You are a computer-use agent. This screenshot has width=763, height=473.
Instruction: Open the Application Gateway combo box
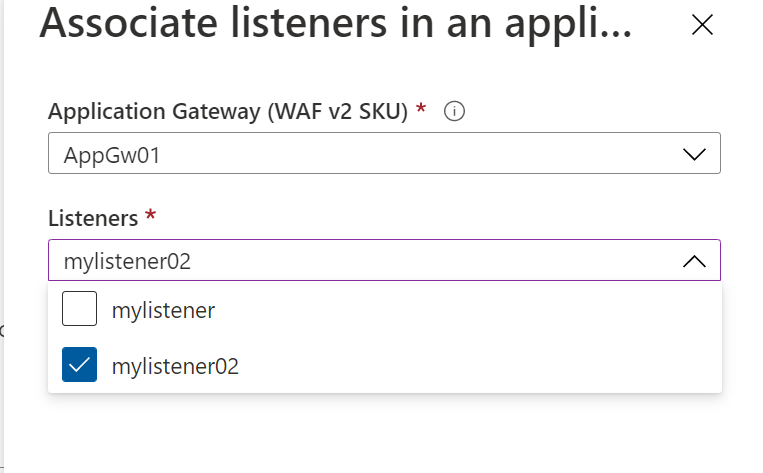[384, 155]
